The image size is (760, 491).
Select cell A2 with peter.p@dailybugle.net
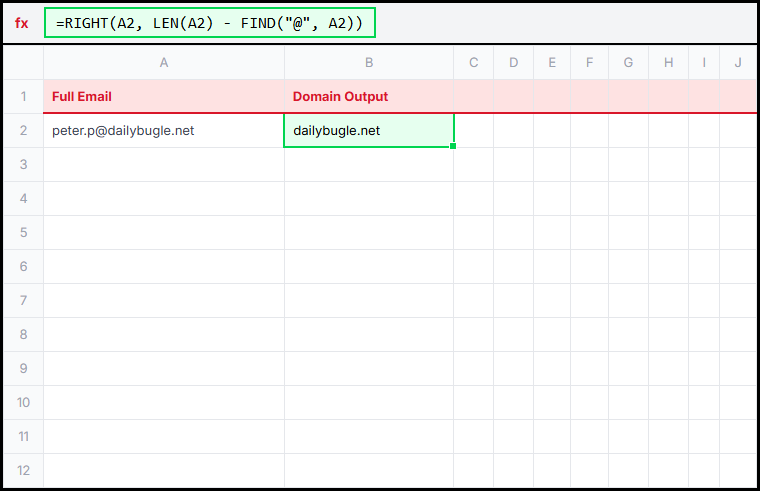point(164,130)
